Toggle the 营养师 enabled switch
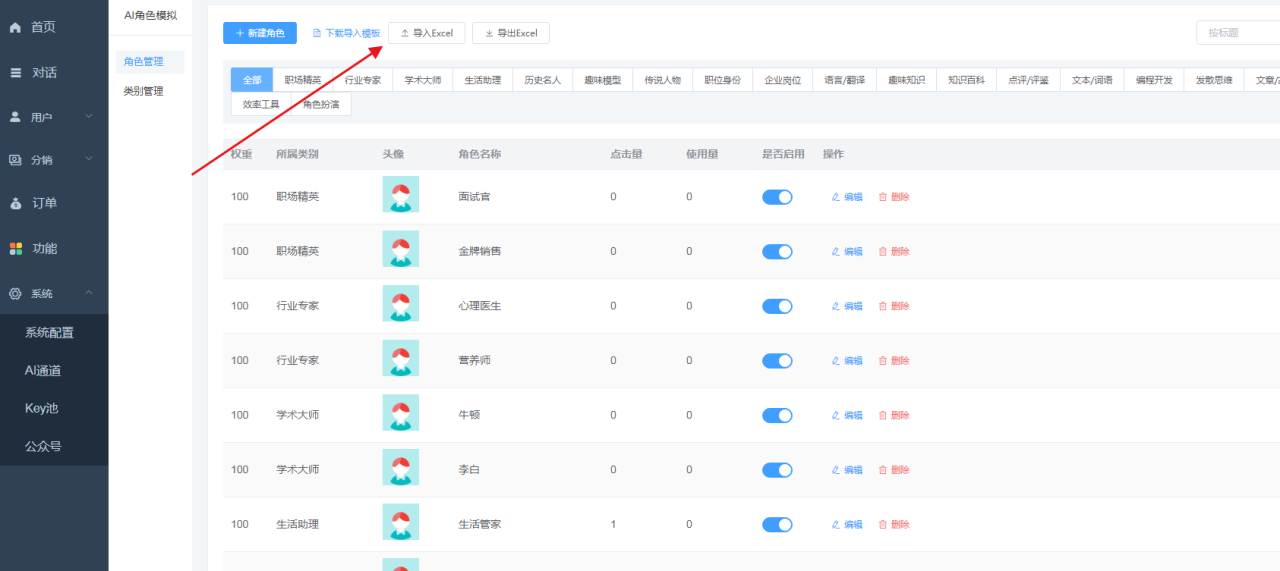The width and height of the screenshot is (1280, 571). click(777, 361)
